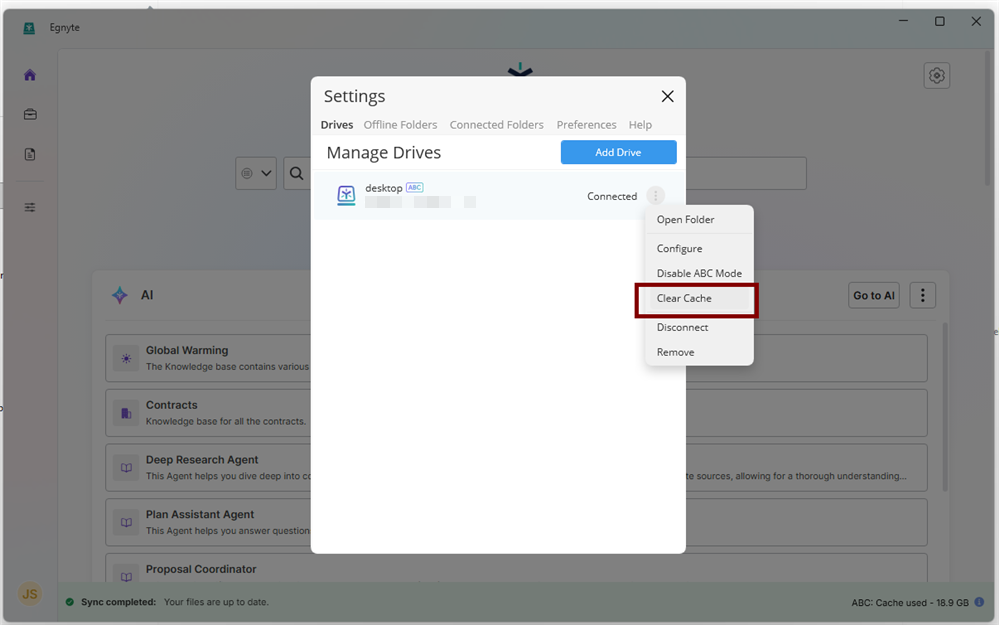The width and height of the screenshot is (999, 625).
Task: Open the Contracts knowledge base card
Action: pos(516,413)
